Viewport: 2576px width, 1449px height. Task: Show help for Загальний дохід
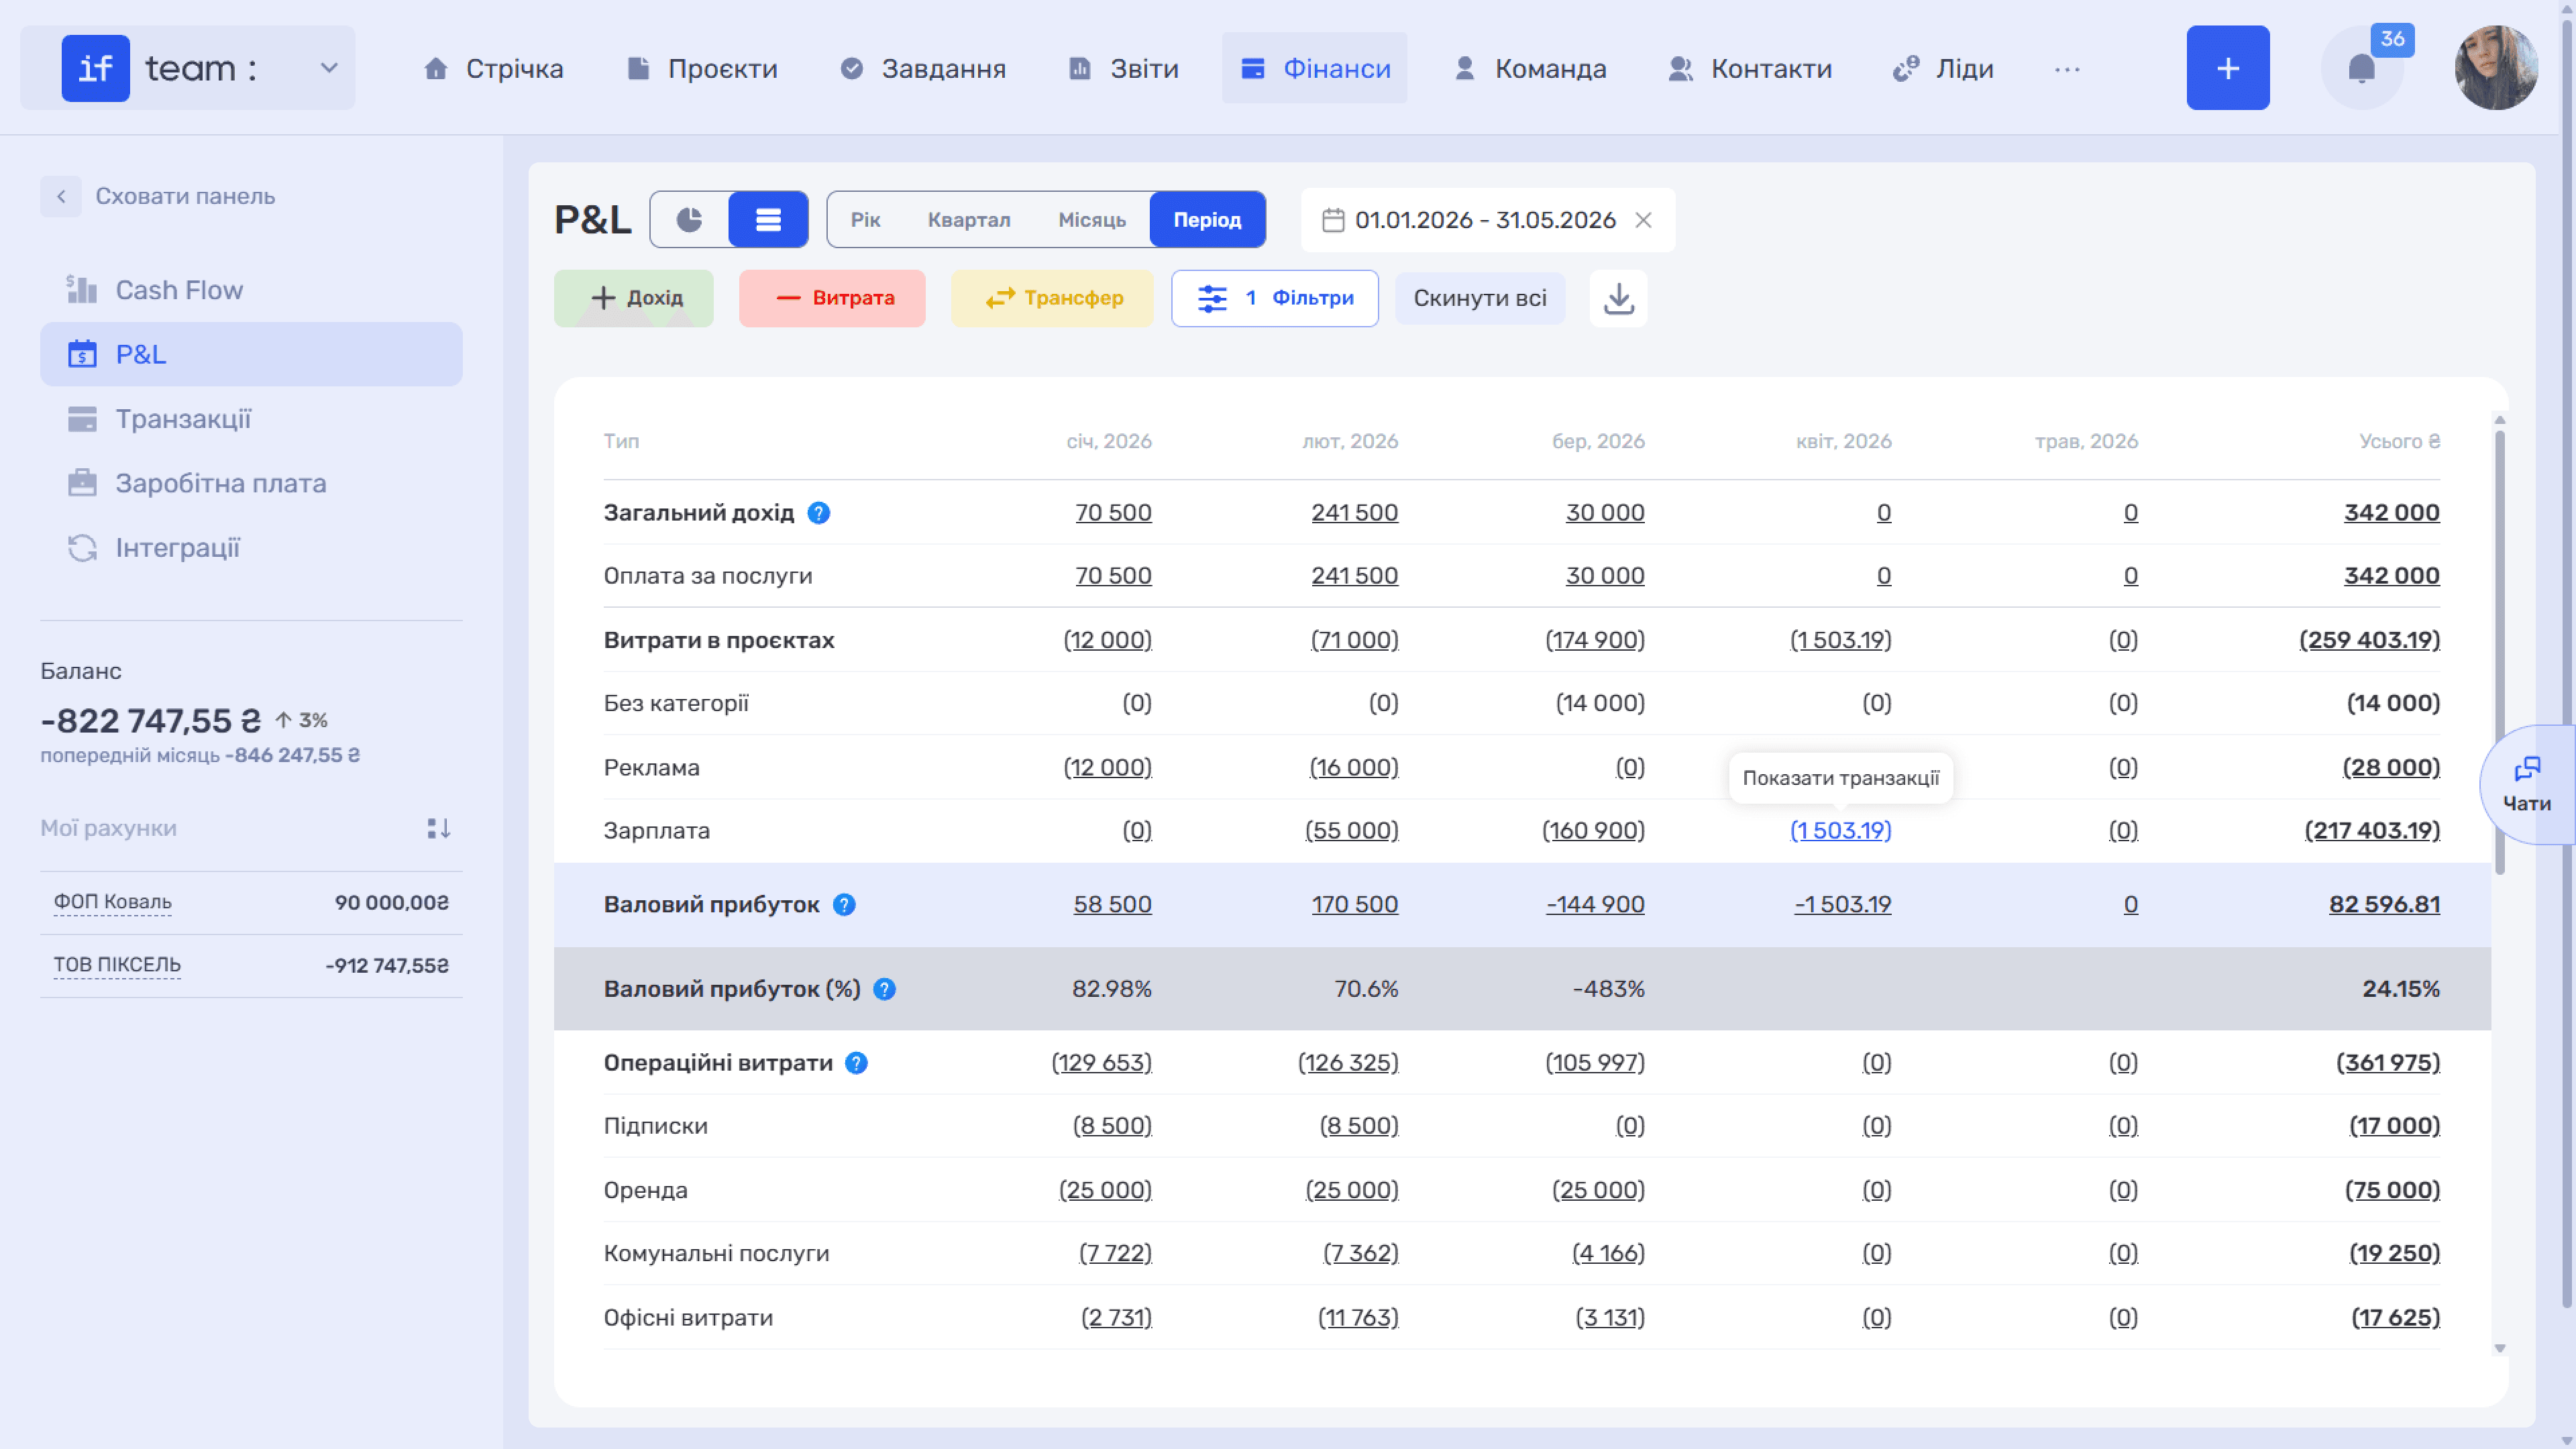click(819, 513)
